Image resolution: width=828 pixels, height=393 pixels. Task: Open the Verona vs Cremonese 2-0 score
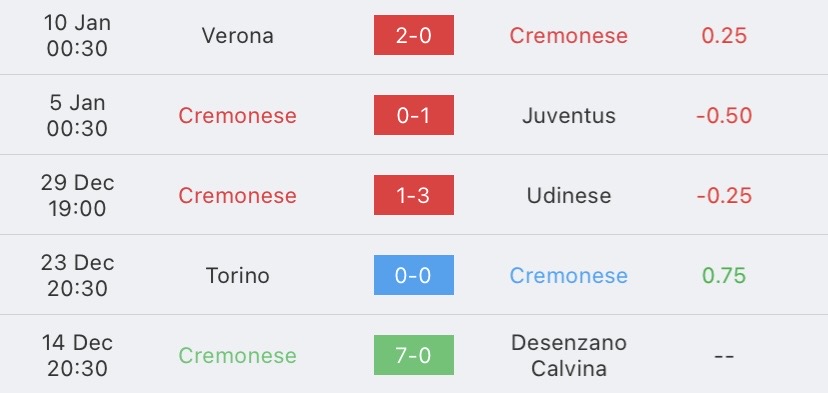coord(413,35)
